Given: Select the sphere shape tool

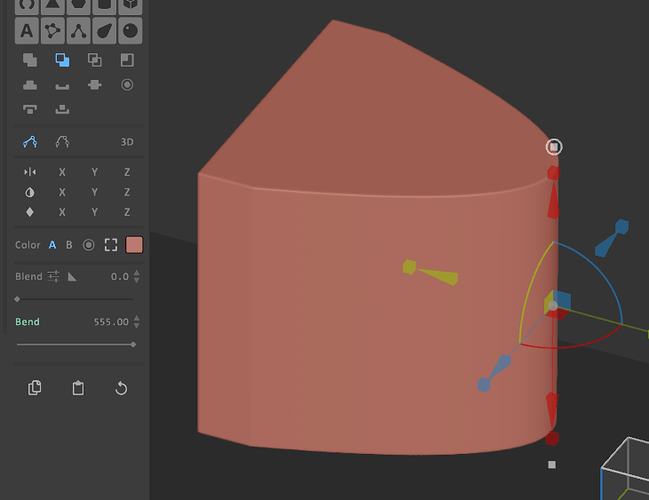Looking at the screenshot, I should [130, 31].
